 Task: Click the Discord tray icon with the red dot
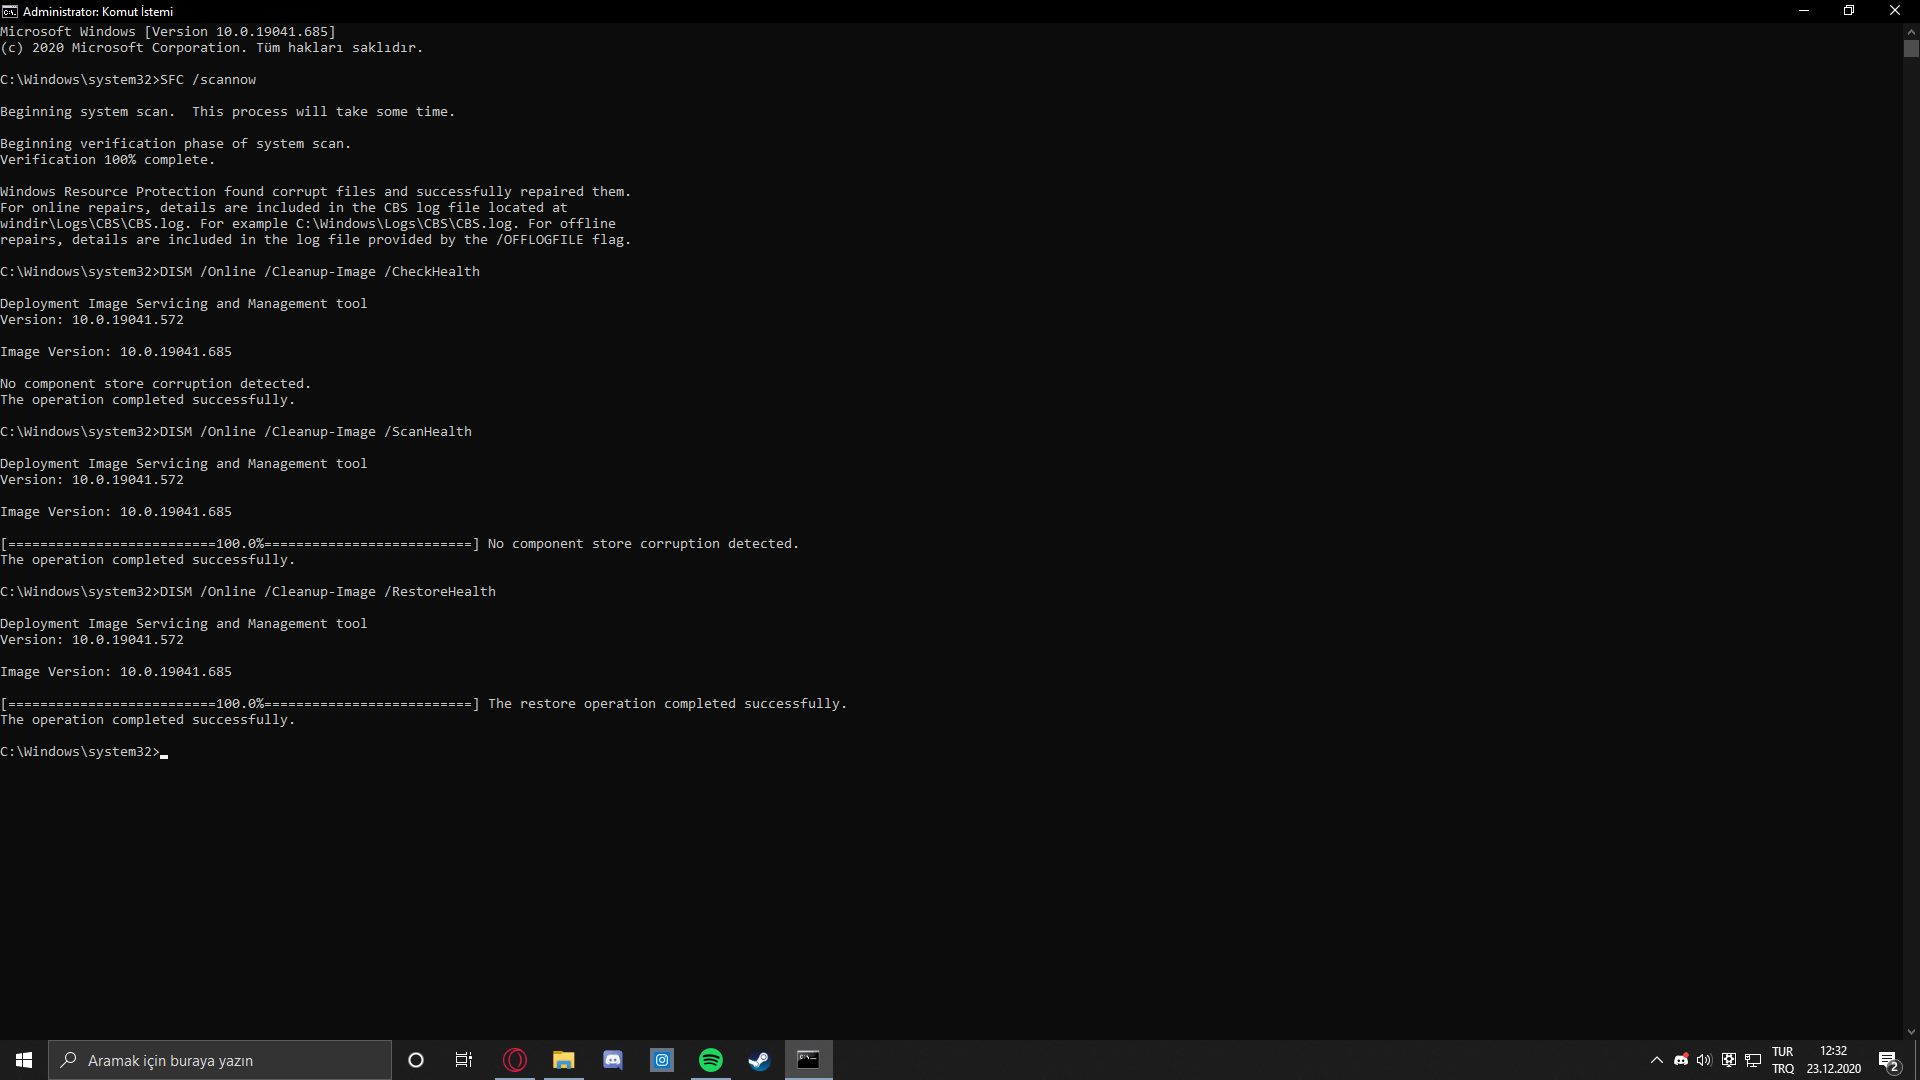pyautogui.click(x=1681, y=1060)
